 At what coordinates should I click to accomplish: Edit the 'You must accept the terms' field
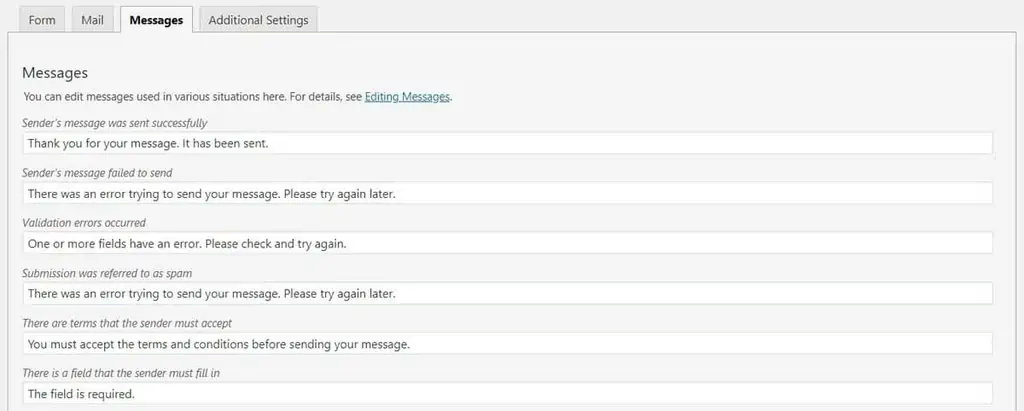pos(507,344)
